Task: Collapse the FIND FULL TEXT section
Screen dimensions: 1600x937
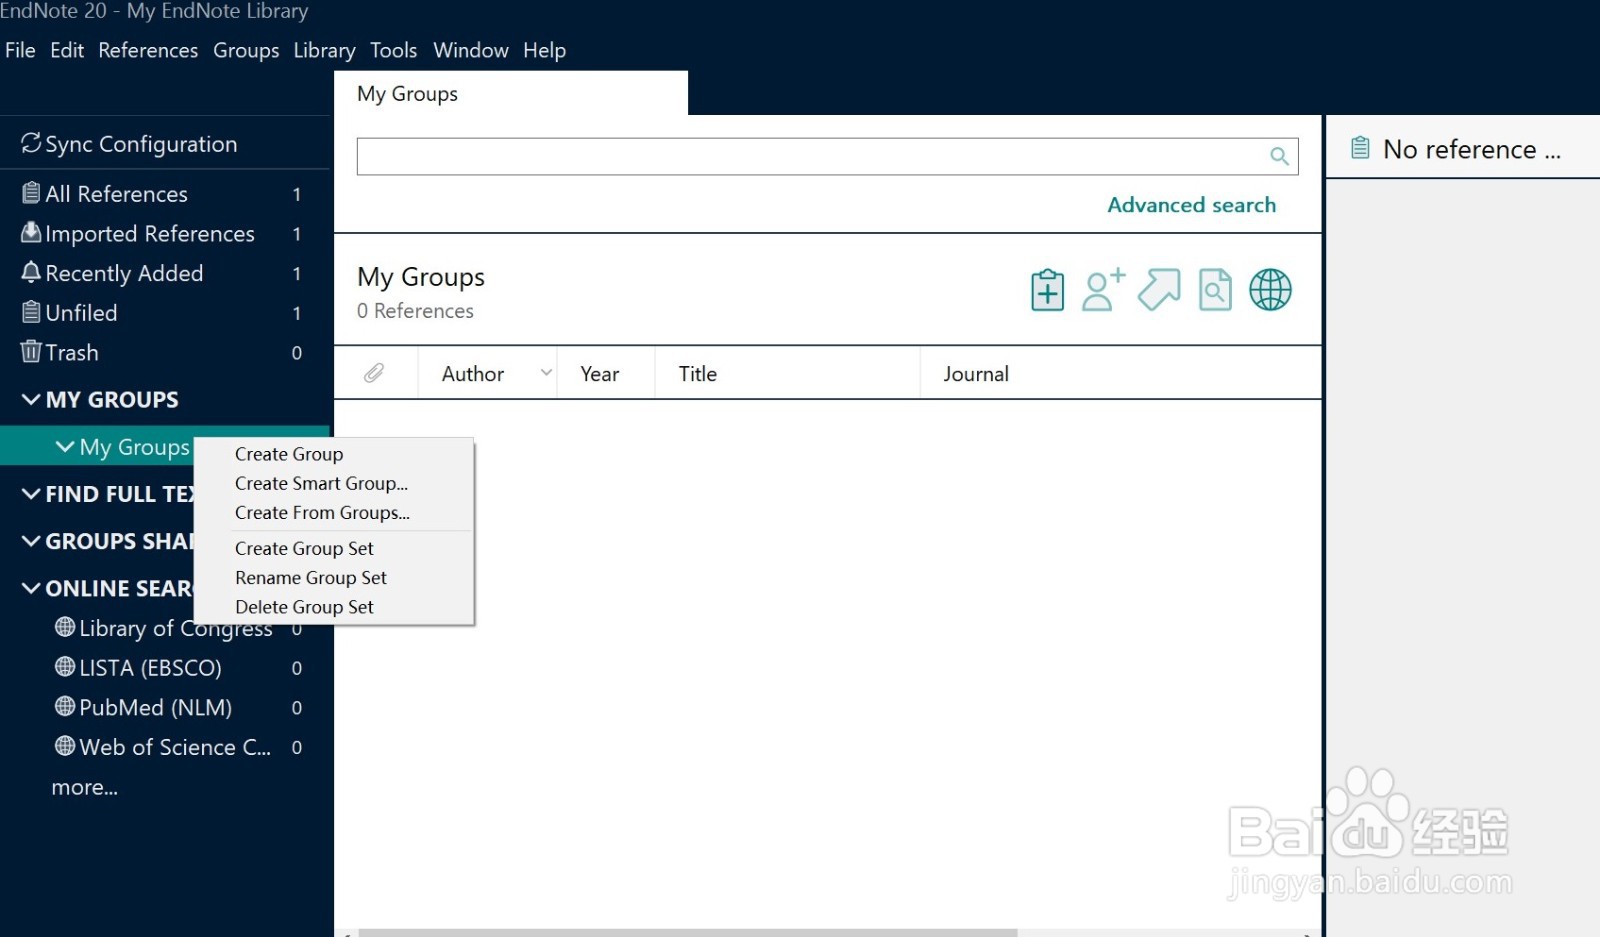Action: point(31,493)
